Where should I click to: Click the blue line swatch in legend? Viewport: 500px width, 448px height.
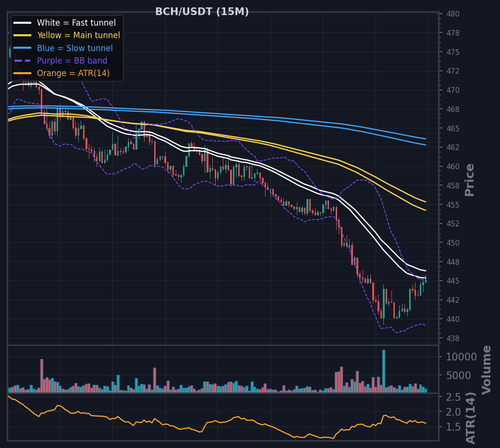22,48
